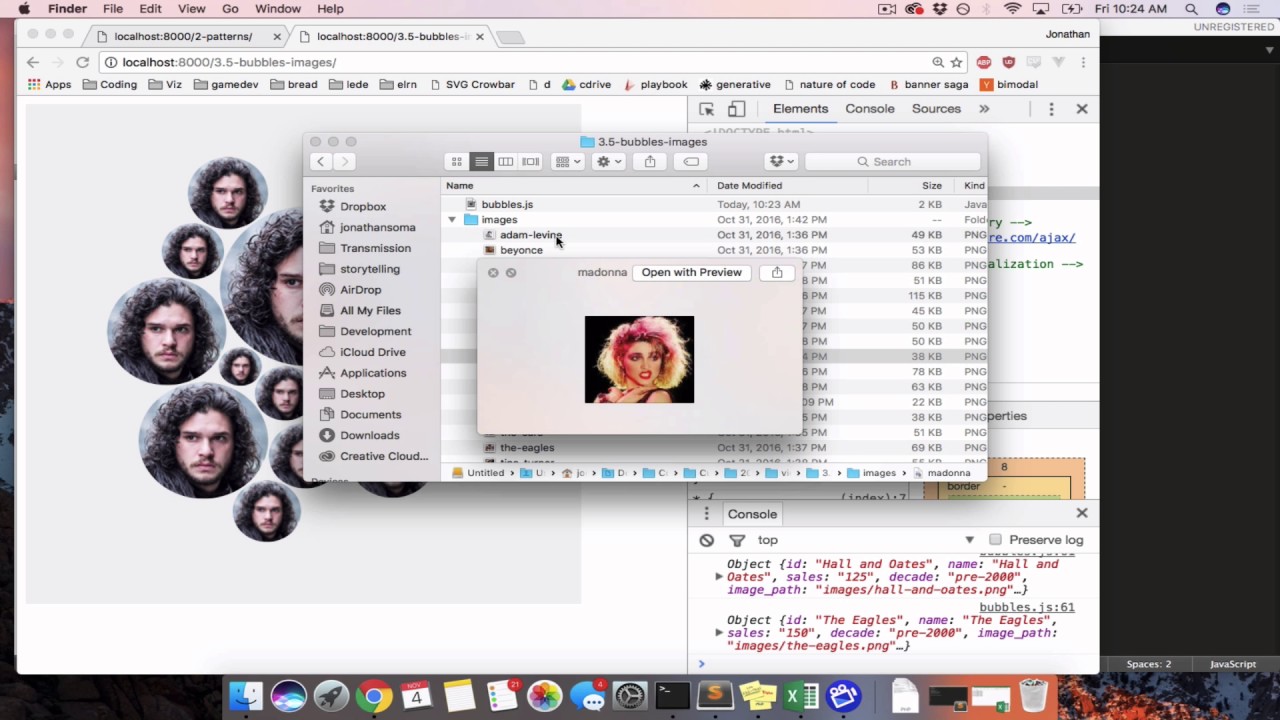Click the Finder share toolbar icon
The height and width of the screenshot is (720, 1280).
(650, 162)
